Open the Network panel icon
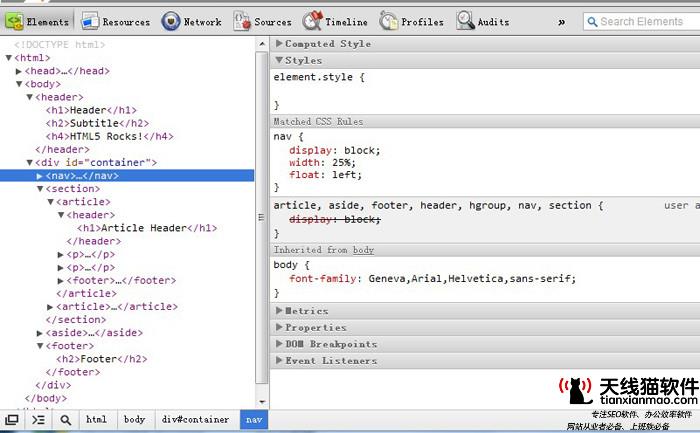This screenshot has width=700, height=433. (171, 21)
